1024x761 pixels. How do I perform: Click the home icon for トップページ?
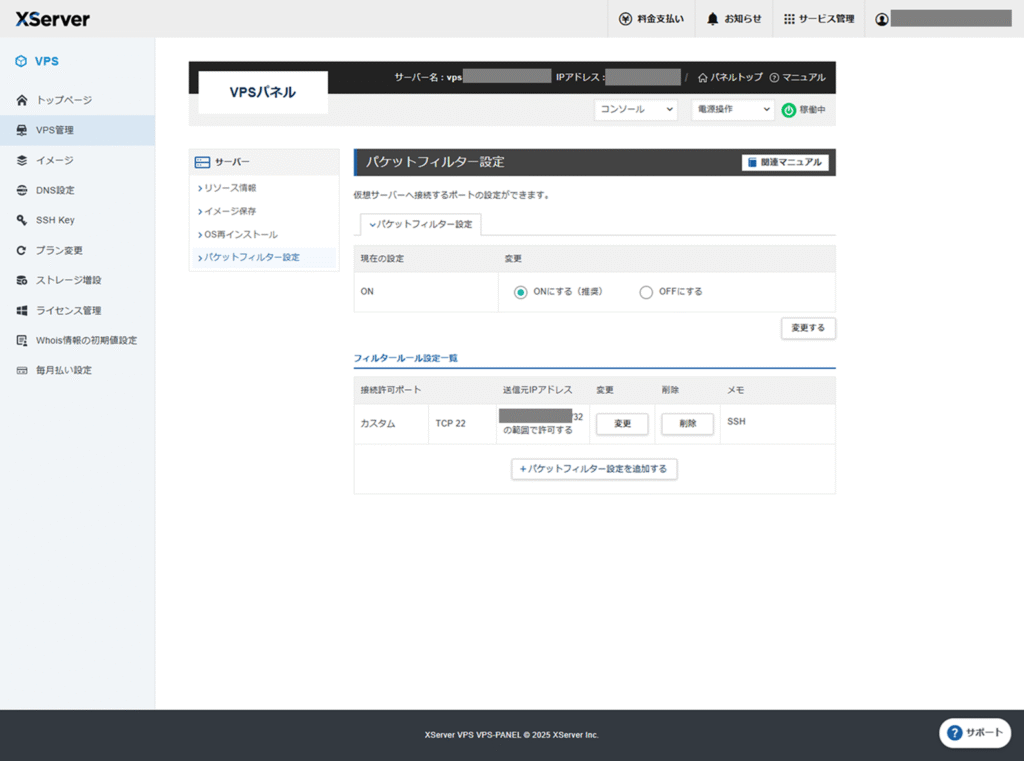click(22, 100)
